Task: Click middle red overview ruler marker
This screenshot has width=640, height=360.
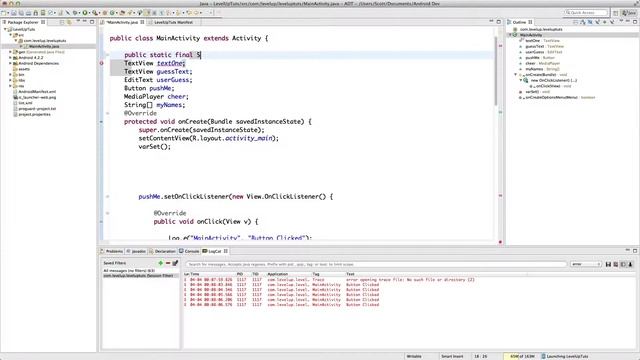Action: point(500,196)
